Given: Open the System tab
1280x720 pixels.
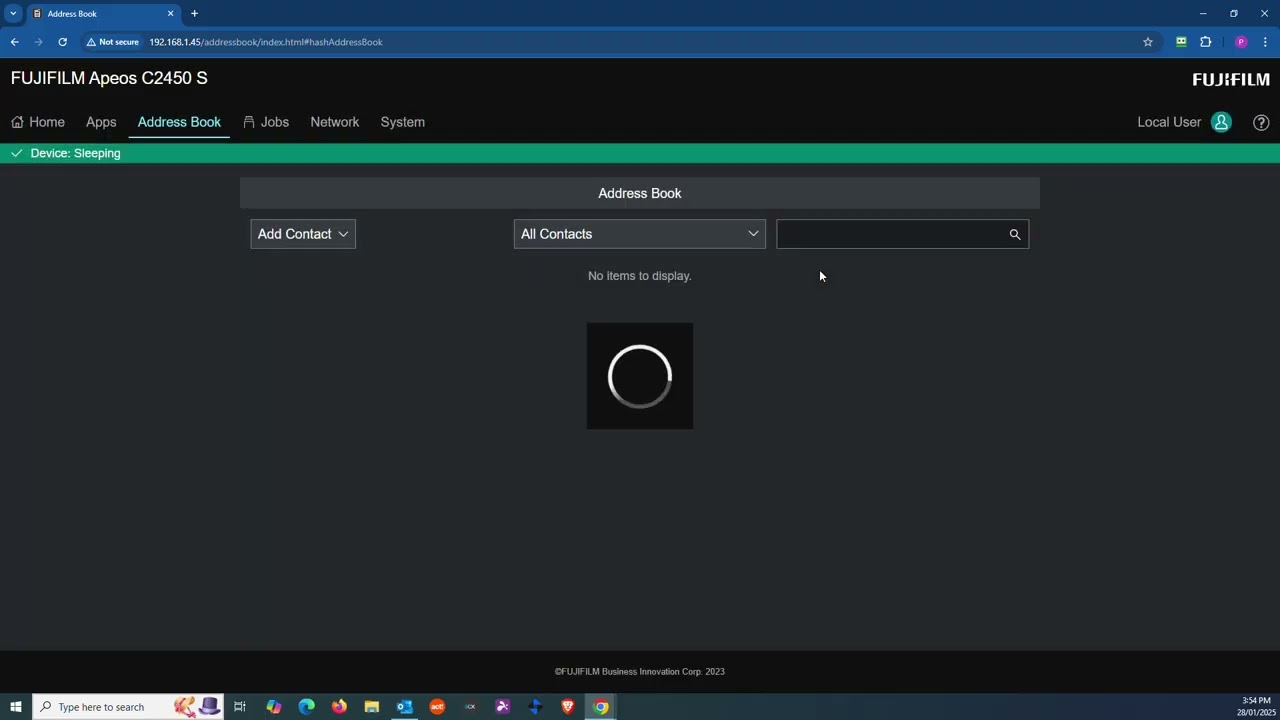Looking at the screenshot, I should click(x=402, y=122).
